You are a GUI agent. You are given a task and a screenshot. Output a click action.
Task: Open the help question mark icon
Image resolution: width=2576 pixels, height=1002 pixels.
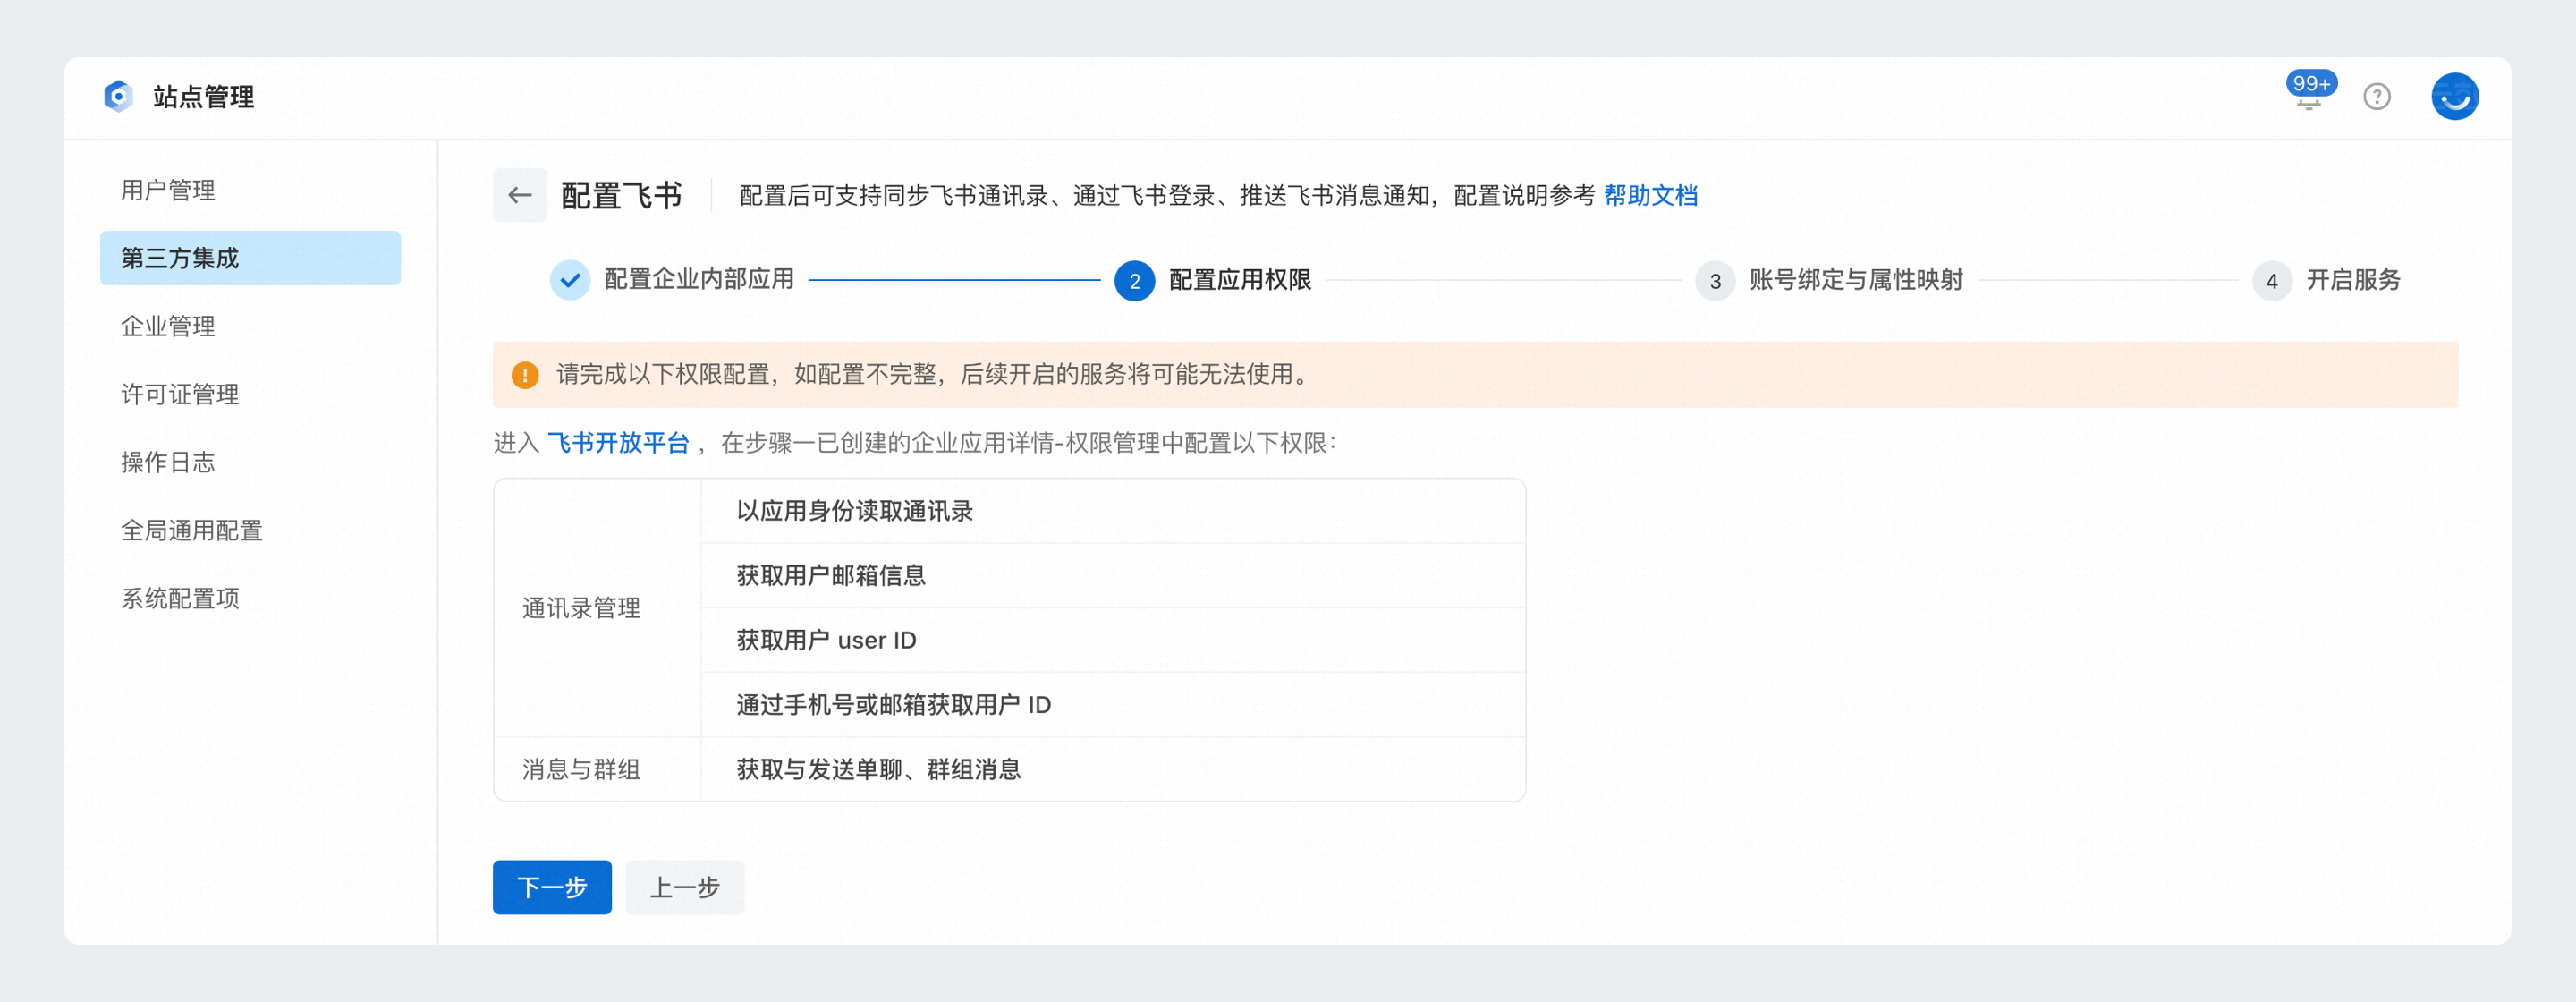(2377, 96)
